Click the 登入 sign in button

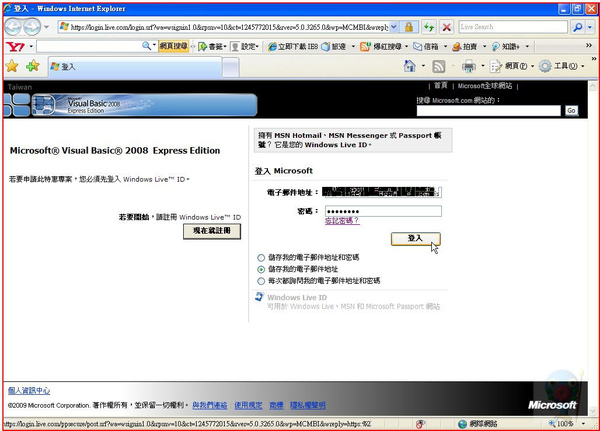pyautogui.click(x=416, y=239)
